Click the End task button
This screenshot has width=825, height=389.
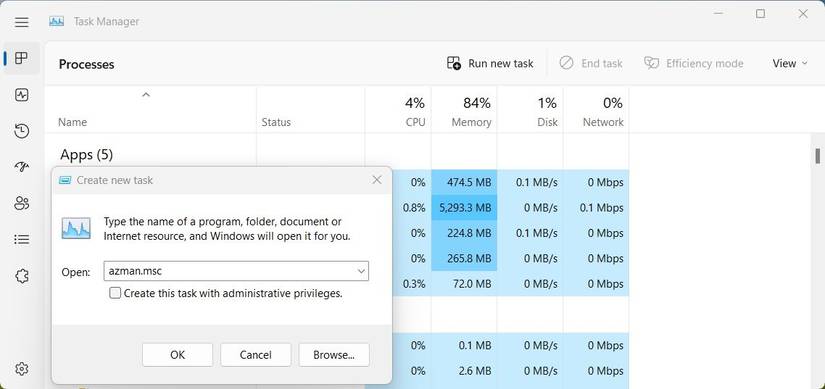(590, 64)
